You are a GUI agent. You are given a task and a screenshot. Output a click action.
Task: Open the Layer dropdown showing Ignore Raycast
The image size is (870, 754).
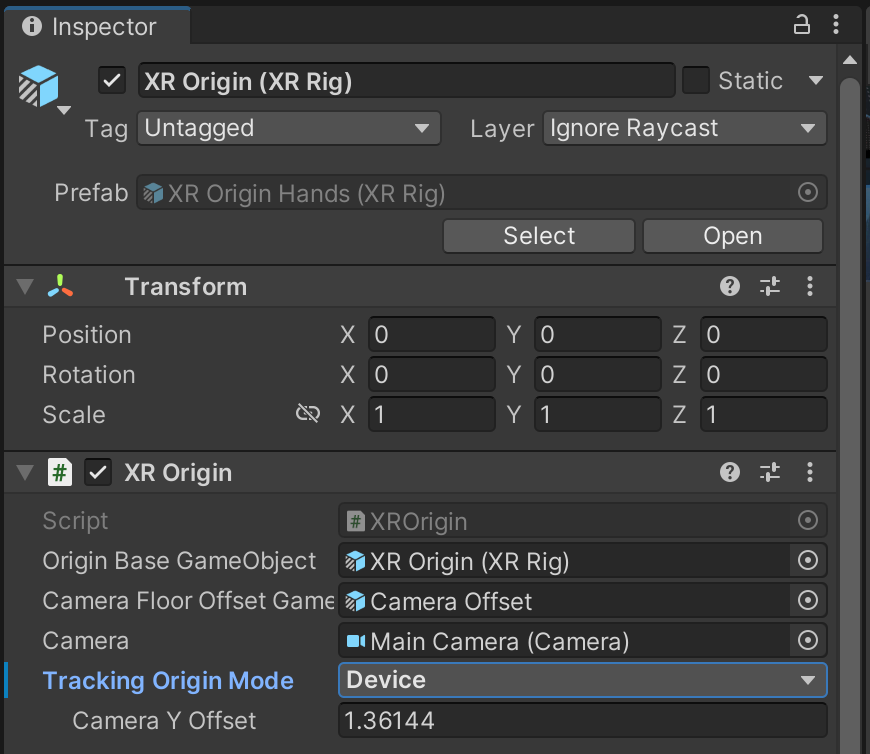point(684,128)
